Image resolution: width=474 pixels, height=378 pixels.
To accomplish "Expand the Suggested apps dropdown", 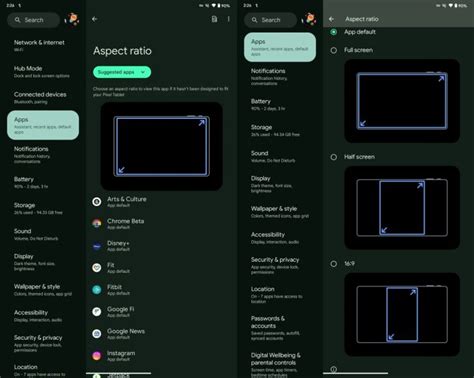I will pos(122,72).
